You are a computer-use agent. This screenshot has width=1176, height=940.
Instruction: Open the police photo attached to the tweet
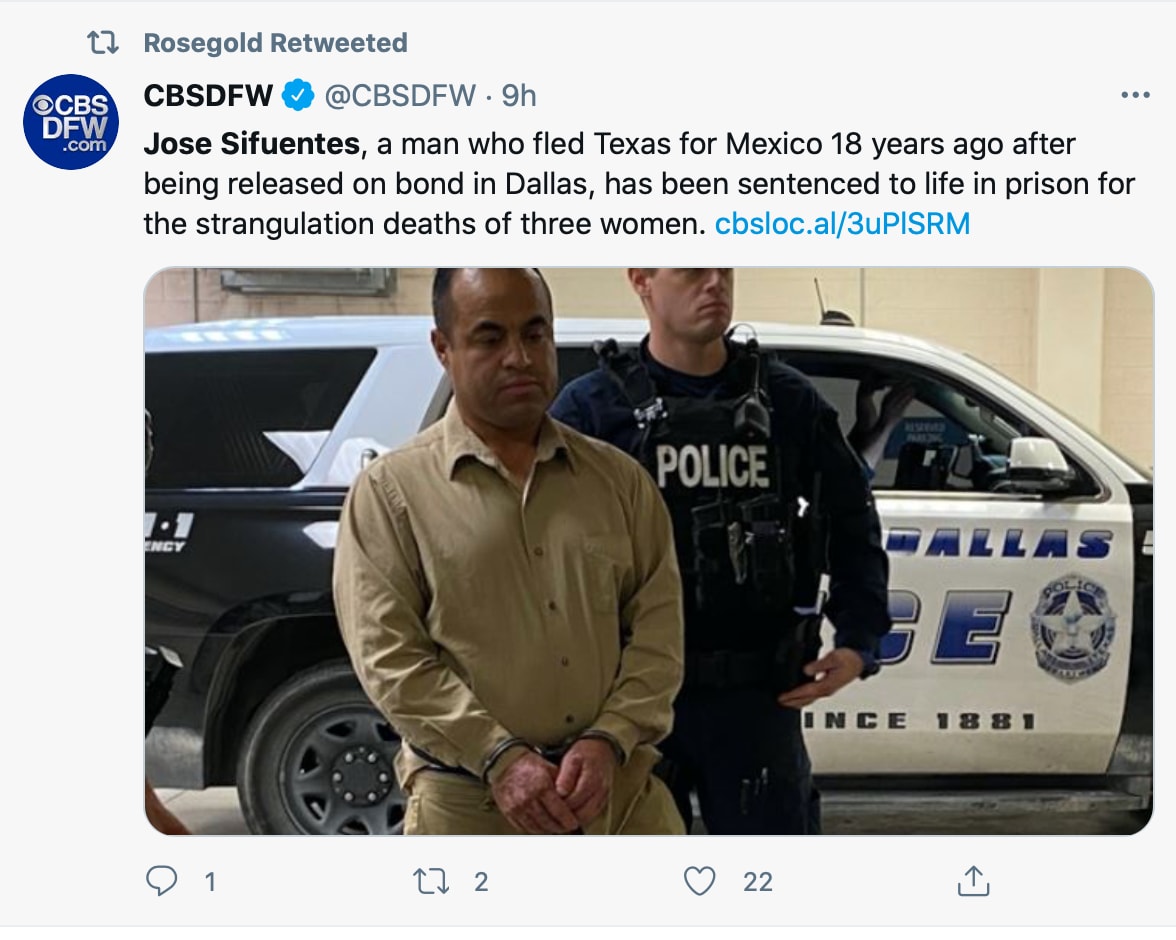tap(648, 551)
